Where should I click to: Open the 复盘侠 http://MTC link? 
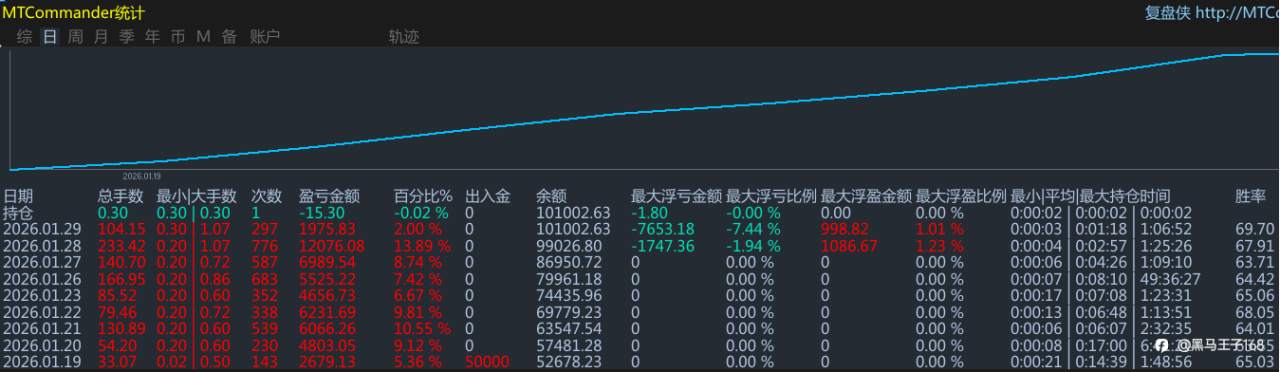tap(1212, 13)
